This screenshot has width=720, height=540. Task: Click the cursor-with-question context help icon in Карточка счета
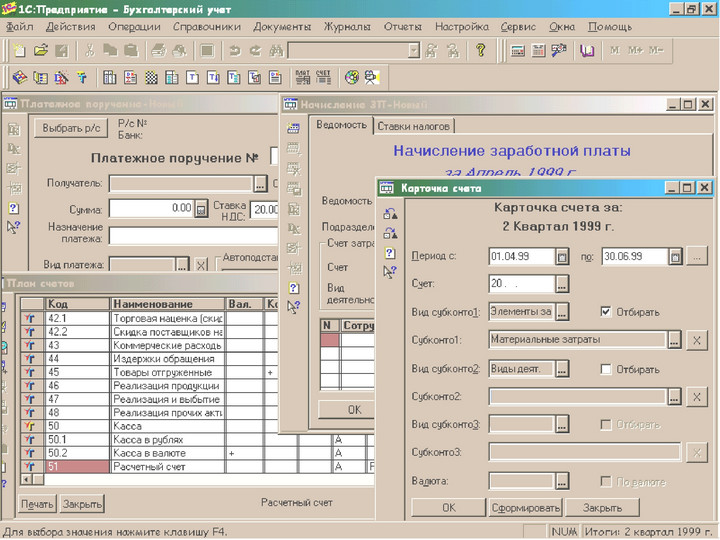[x=389, y=272]
